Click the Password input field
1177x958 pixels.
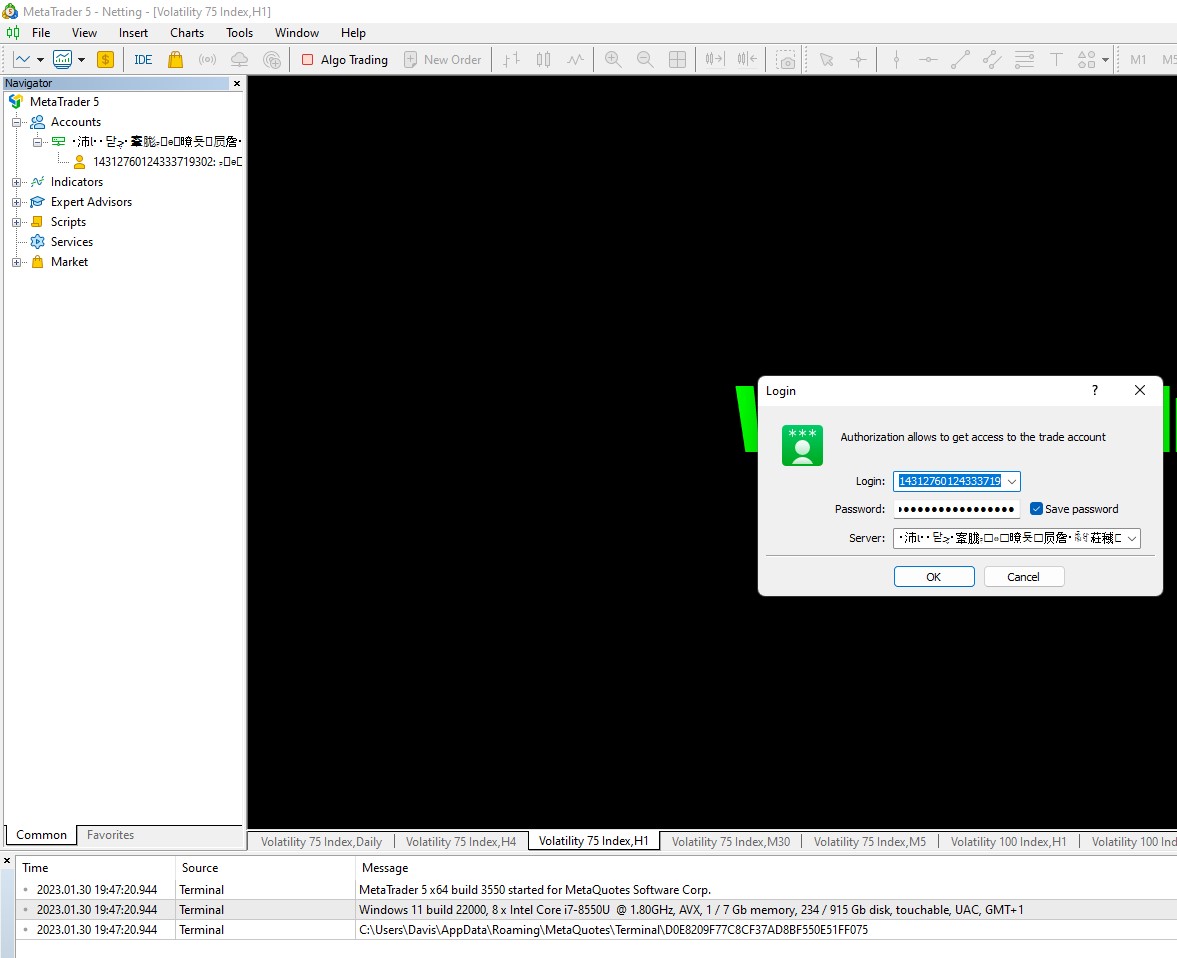956,509
